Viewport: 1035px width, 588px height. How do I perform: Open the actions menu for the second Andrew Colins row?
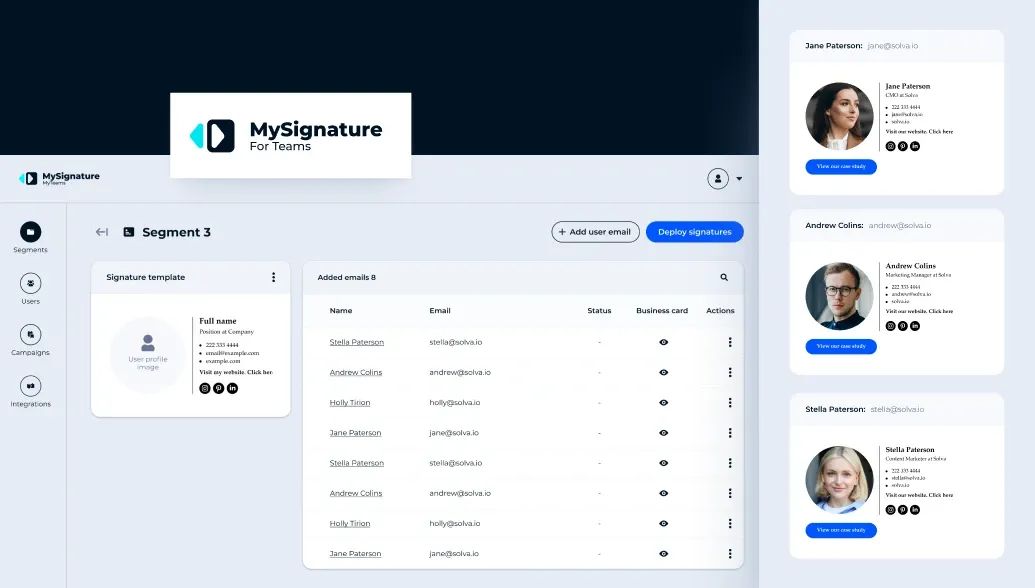point(730,493)
